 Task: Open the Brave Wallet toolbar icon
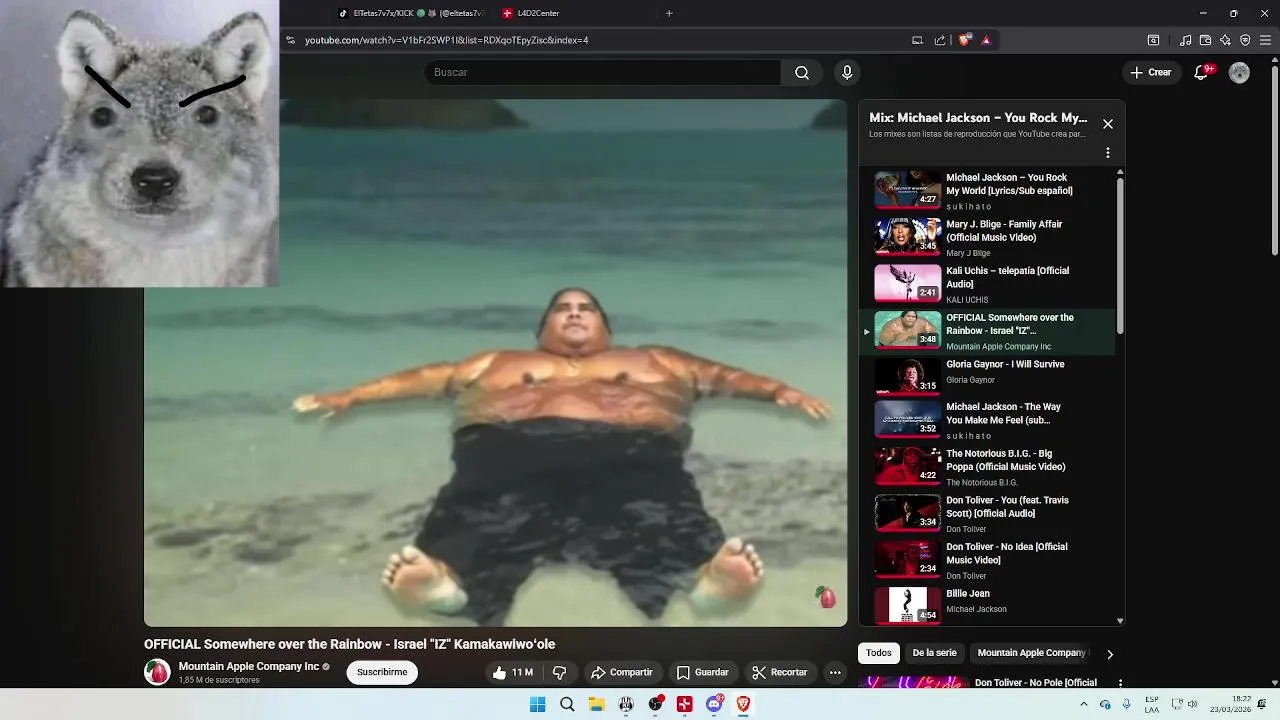pyautogui.click(x=1205, y=40)
